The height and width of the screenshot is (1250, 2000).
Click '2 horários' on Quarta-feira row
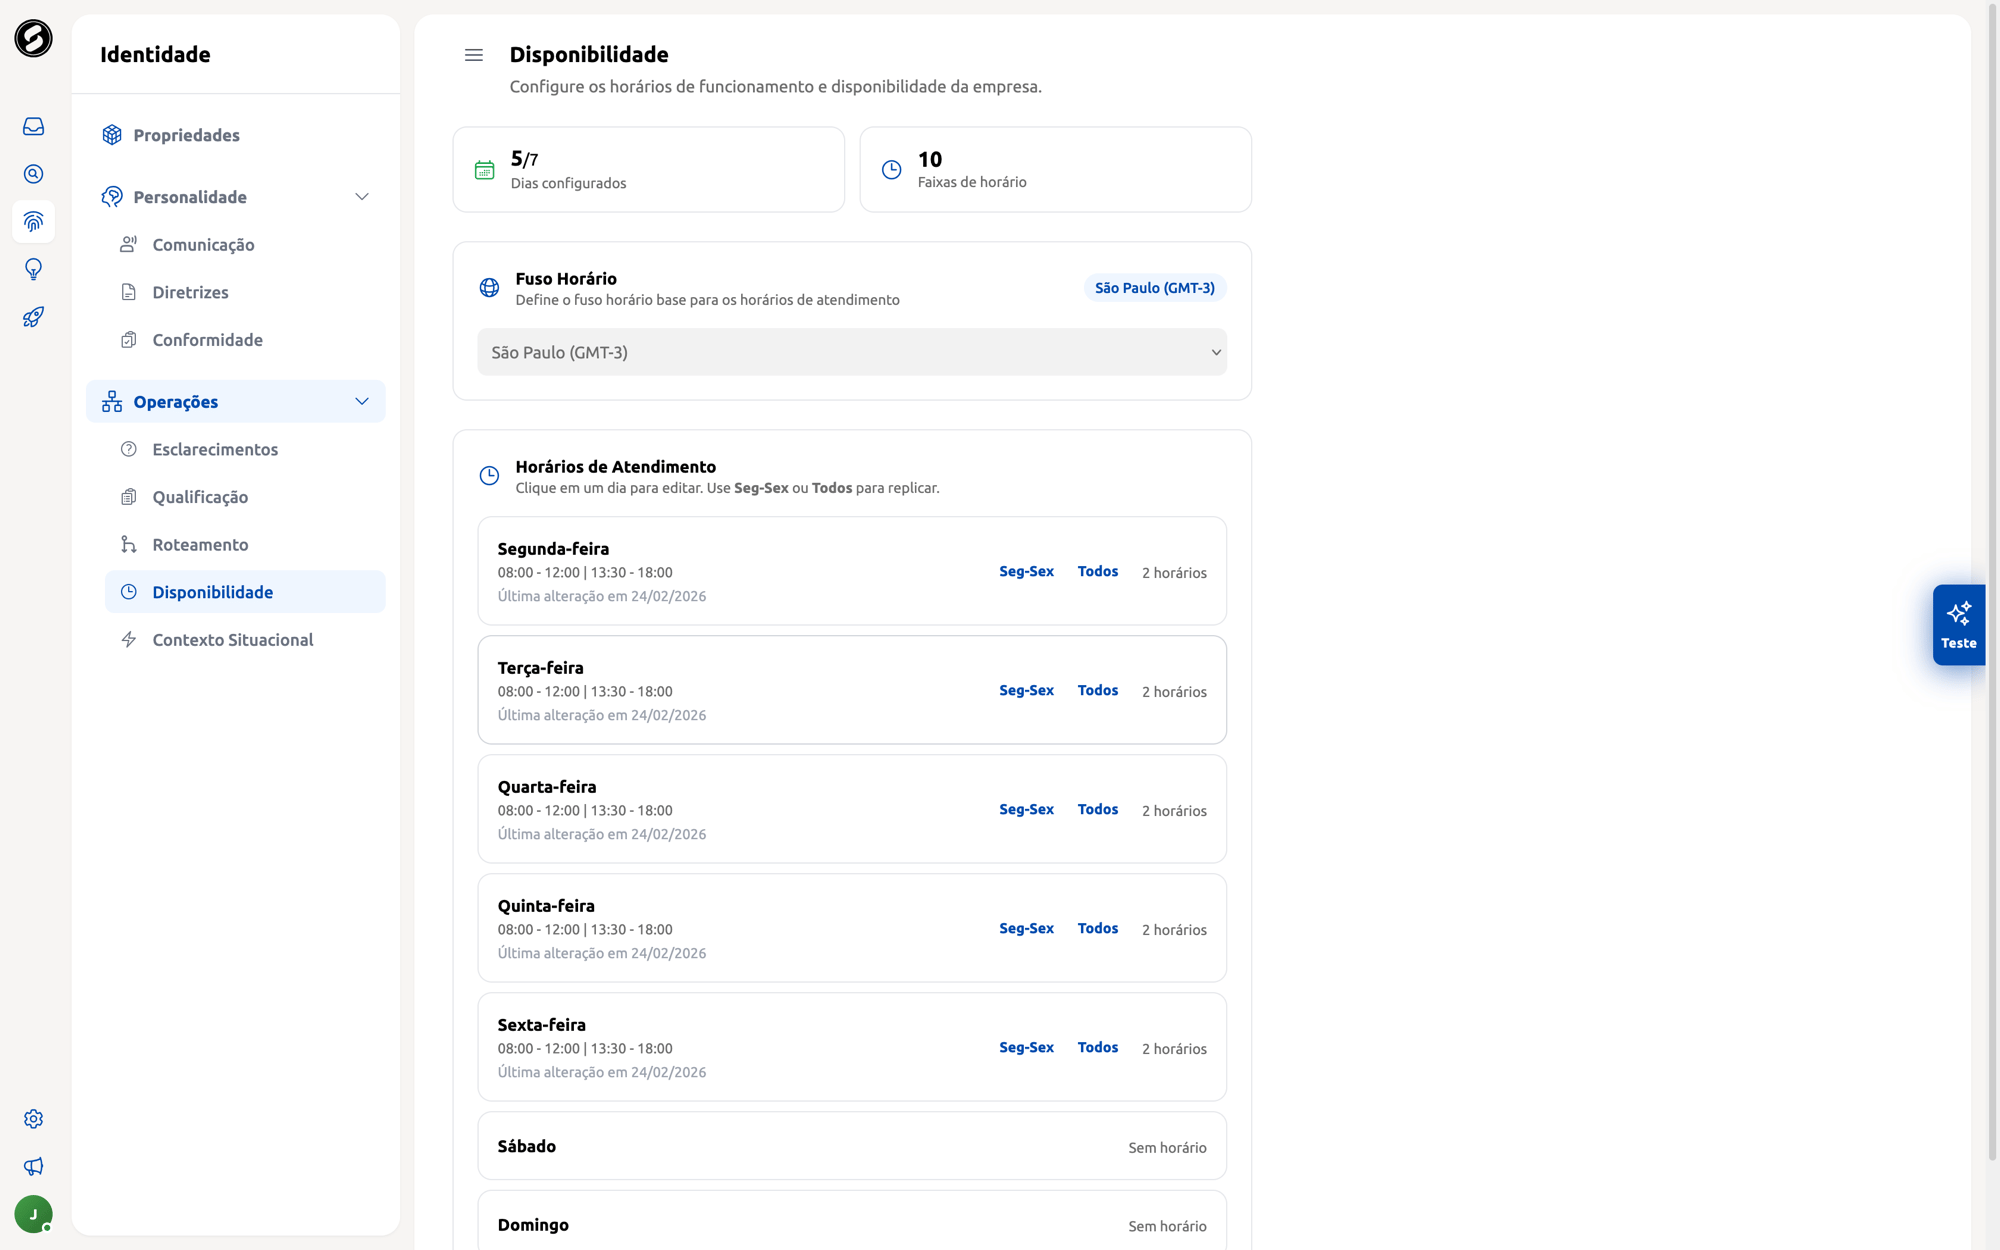(x=1174, y=811)
